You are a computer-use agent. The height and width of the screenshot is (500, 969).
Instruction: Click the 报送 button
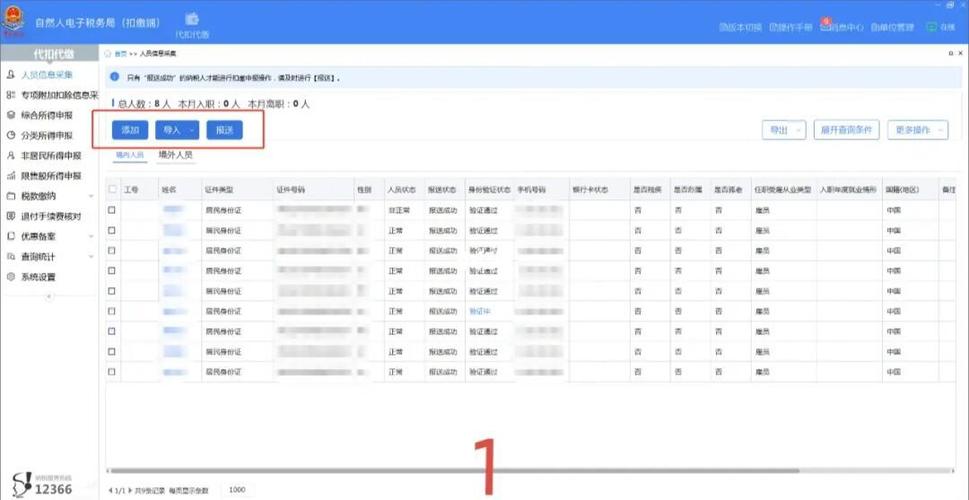[224, 130]
